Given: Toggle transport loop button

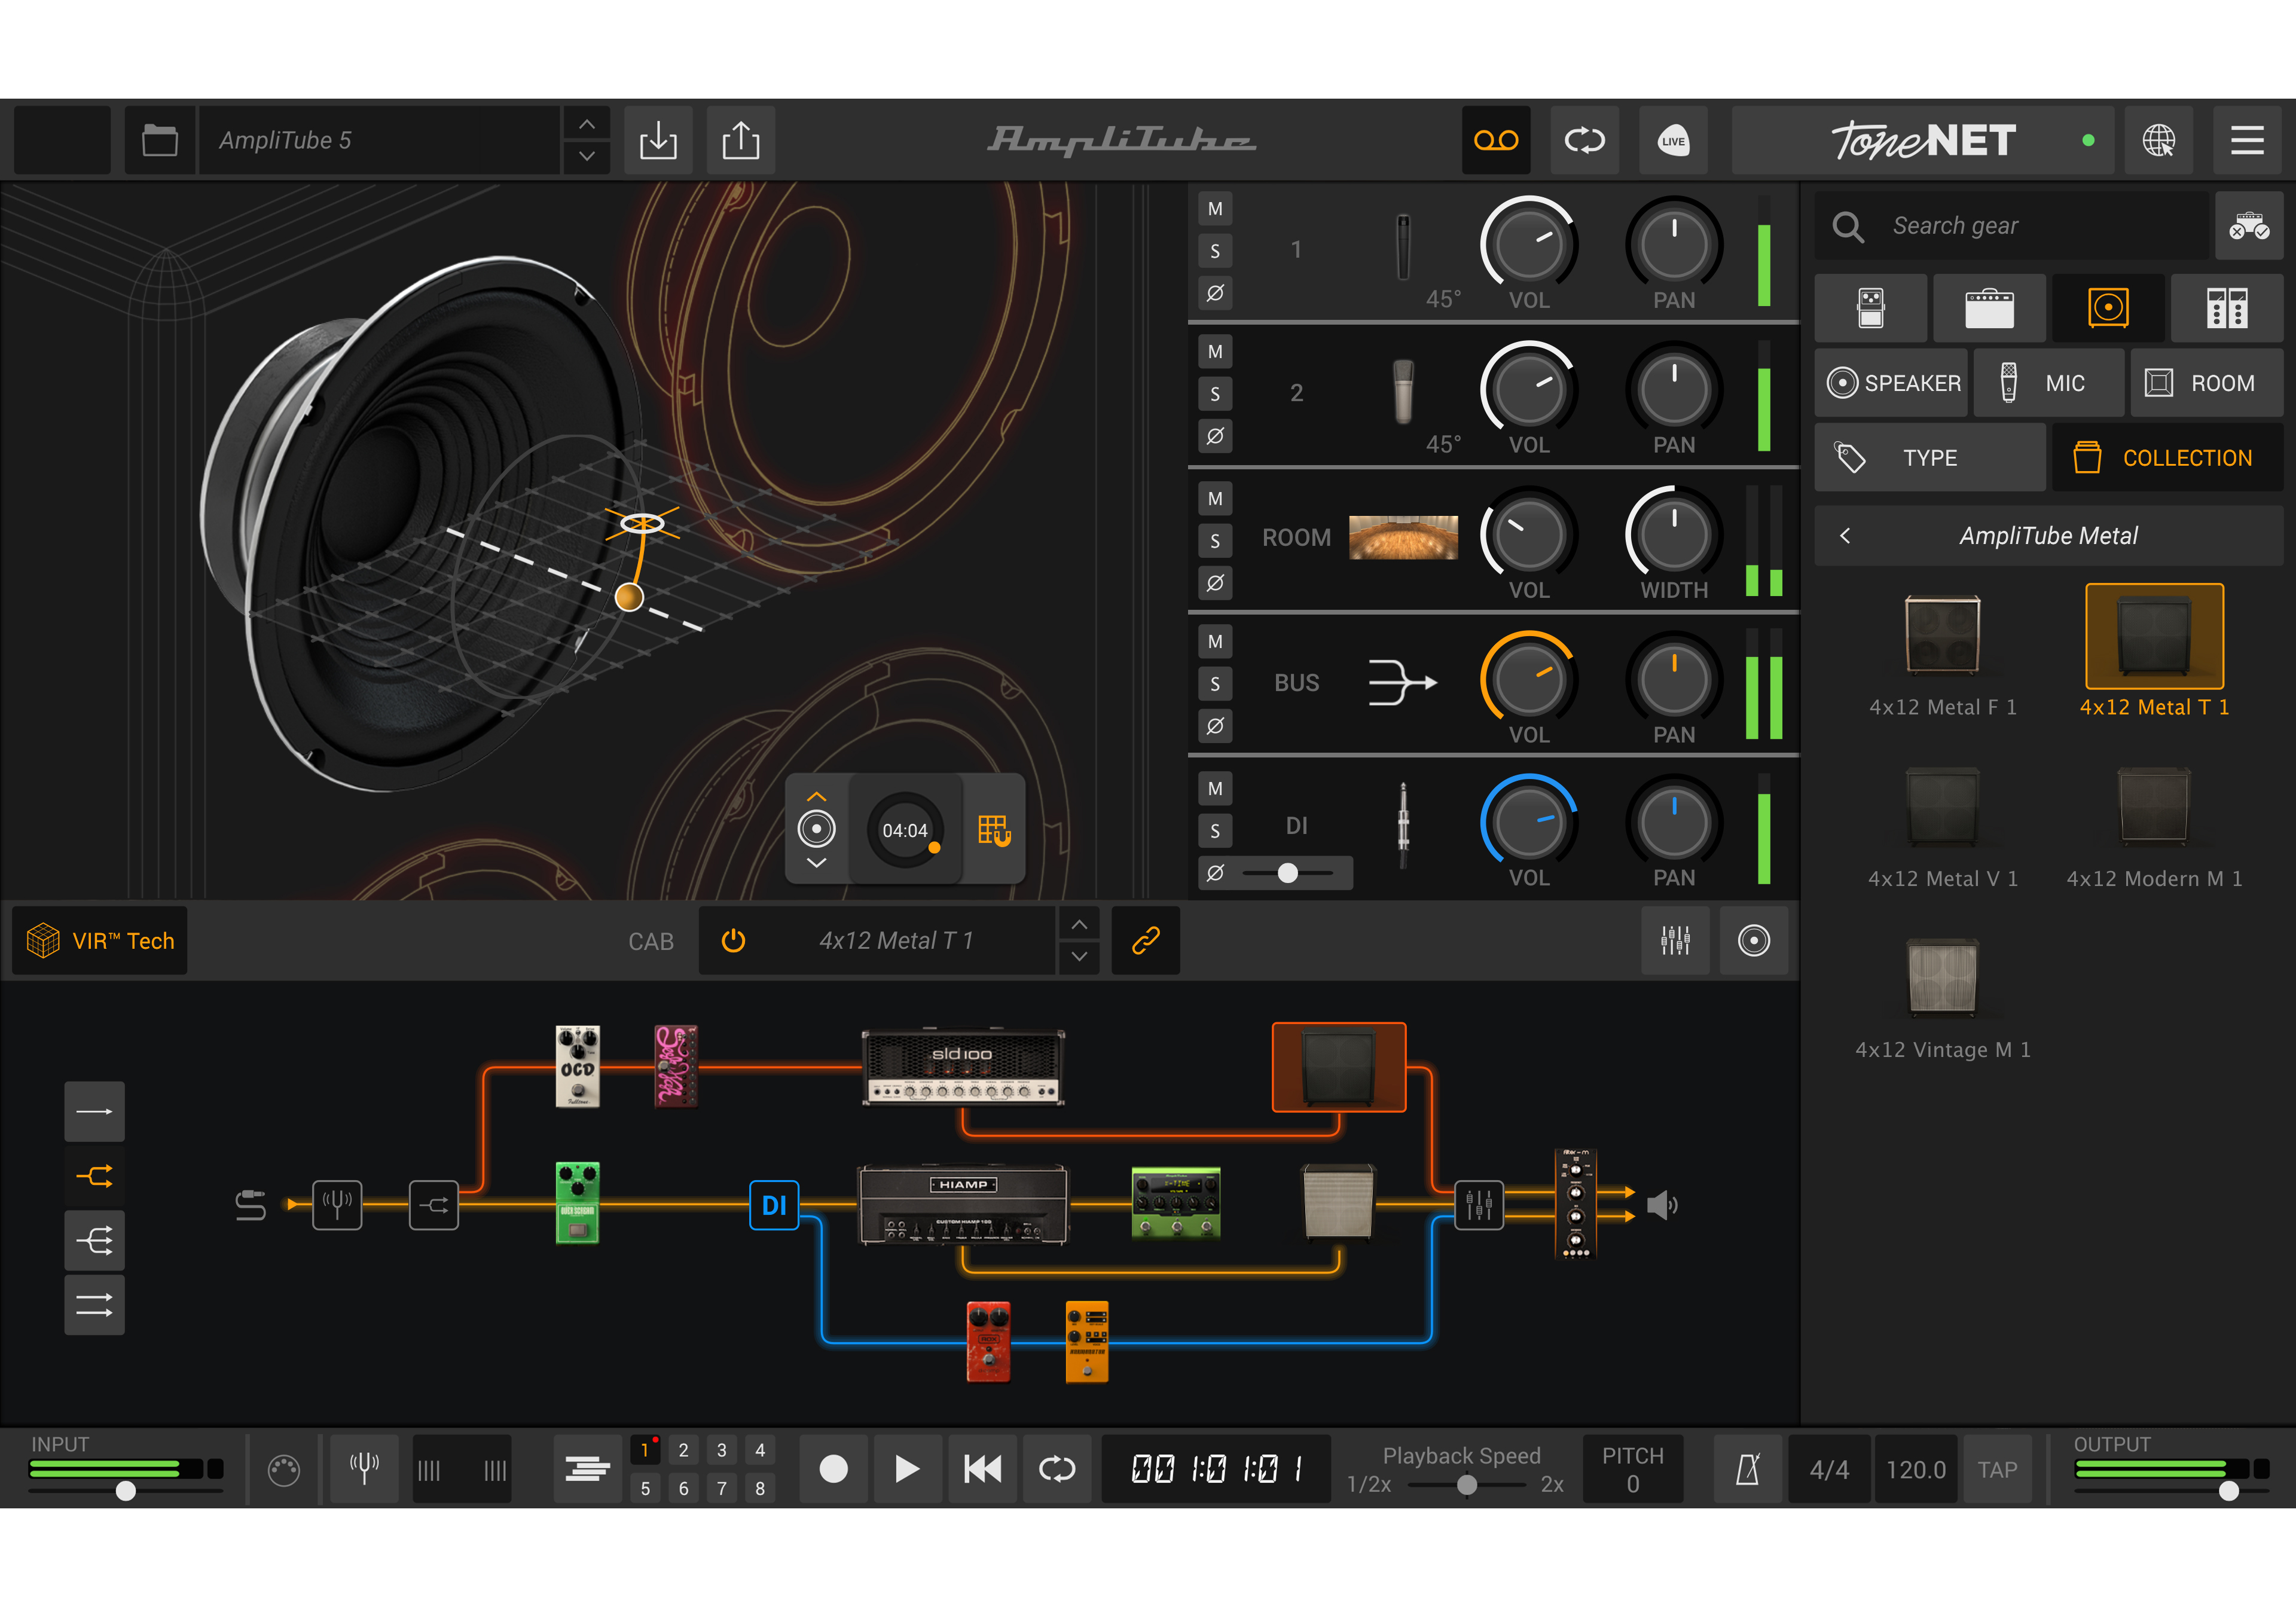Looking at the screenshot, I should coord(1057,1469).
